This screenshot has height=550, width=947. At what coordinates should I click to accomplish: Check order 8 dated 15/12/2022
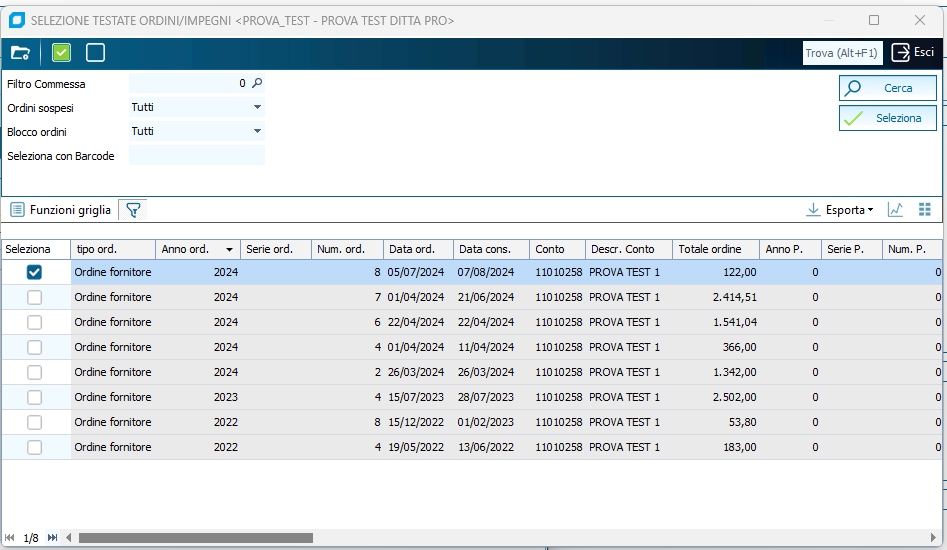coord(34,422)
